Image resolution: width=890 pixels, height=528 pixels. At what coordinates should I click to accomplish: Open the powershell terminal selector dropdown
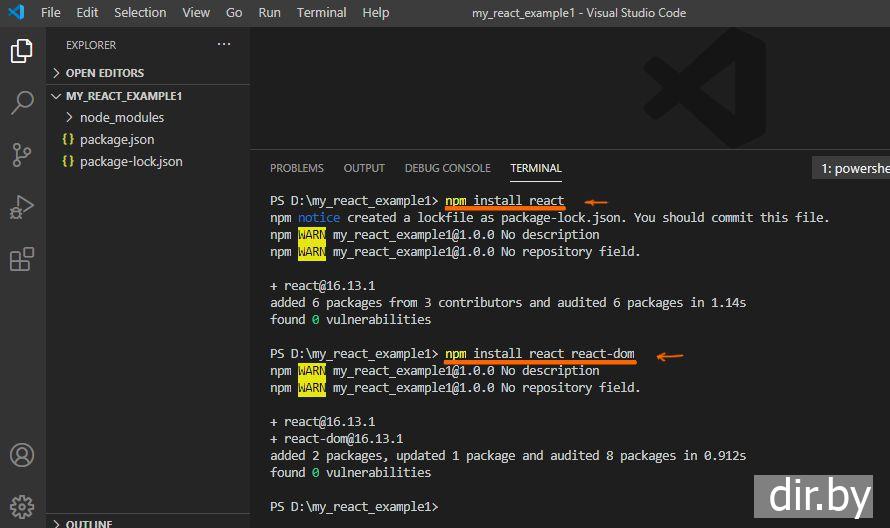click(x=852, y=169)
